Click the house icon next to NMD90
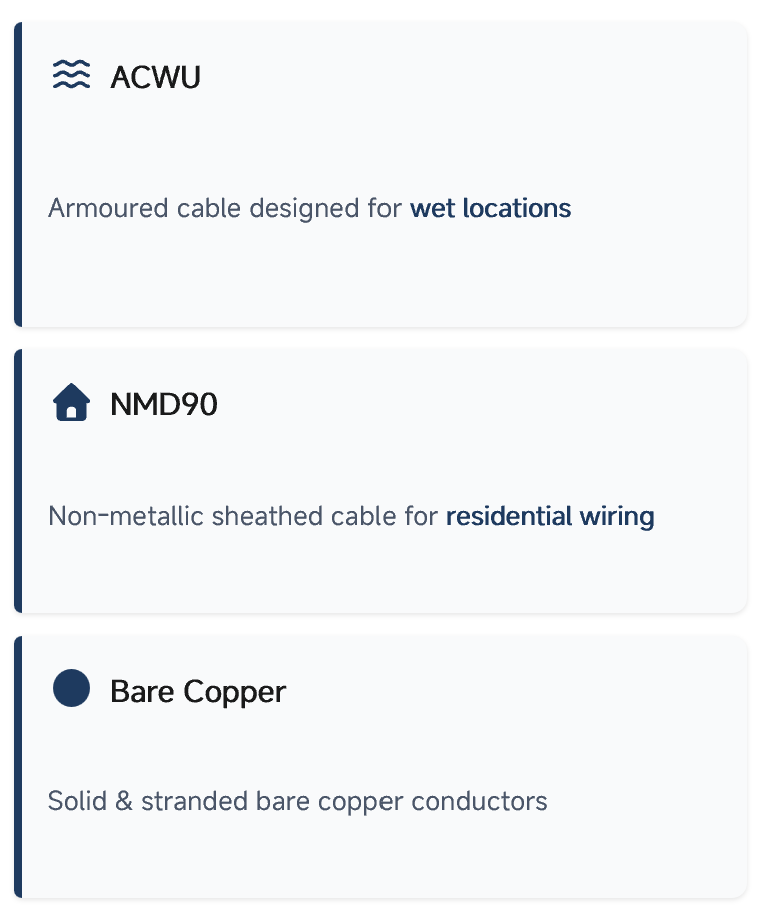760x910 pixels. 71,404
